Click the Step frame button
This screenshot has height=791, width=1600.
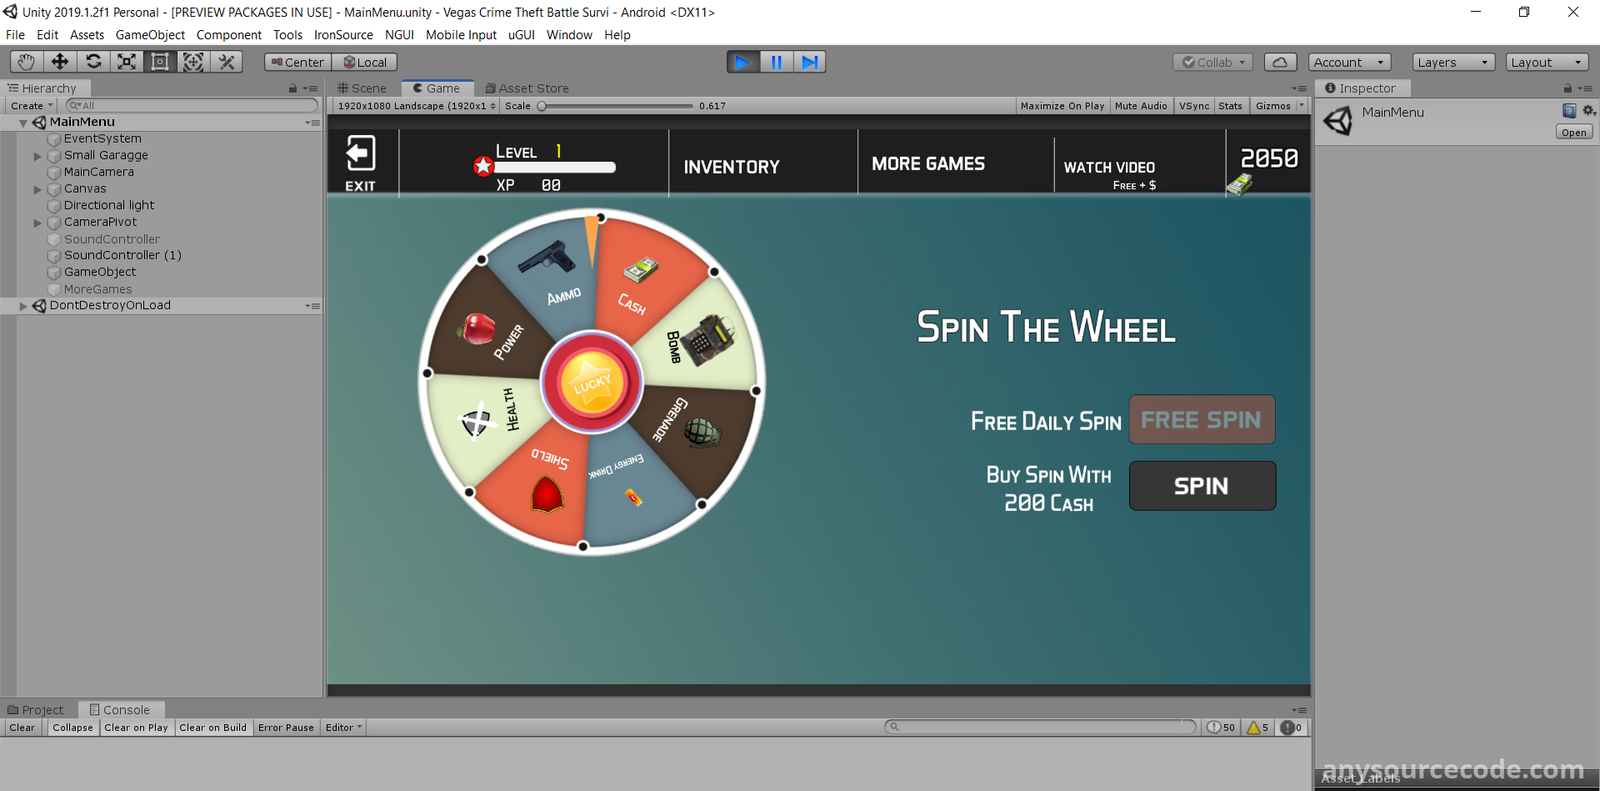(810, 62)
